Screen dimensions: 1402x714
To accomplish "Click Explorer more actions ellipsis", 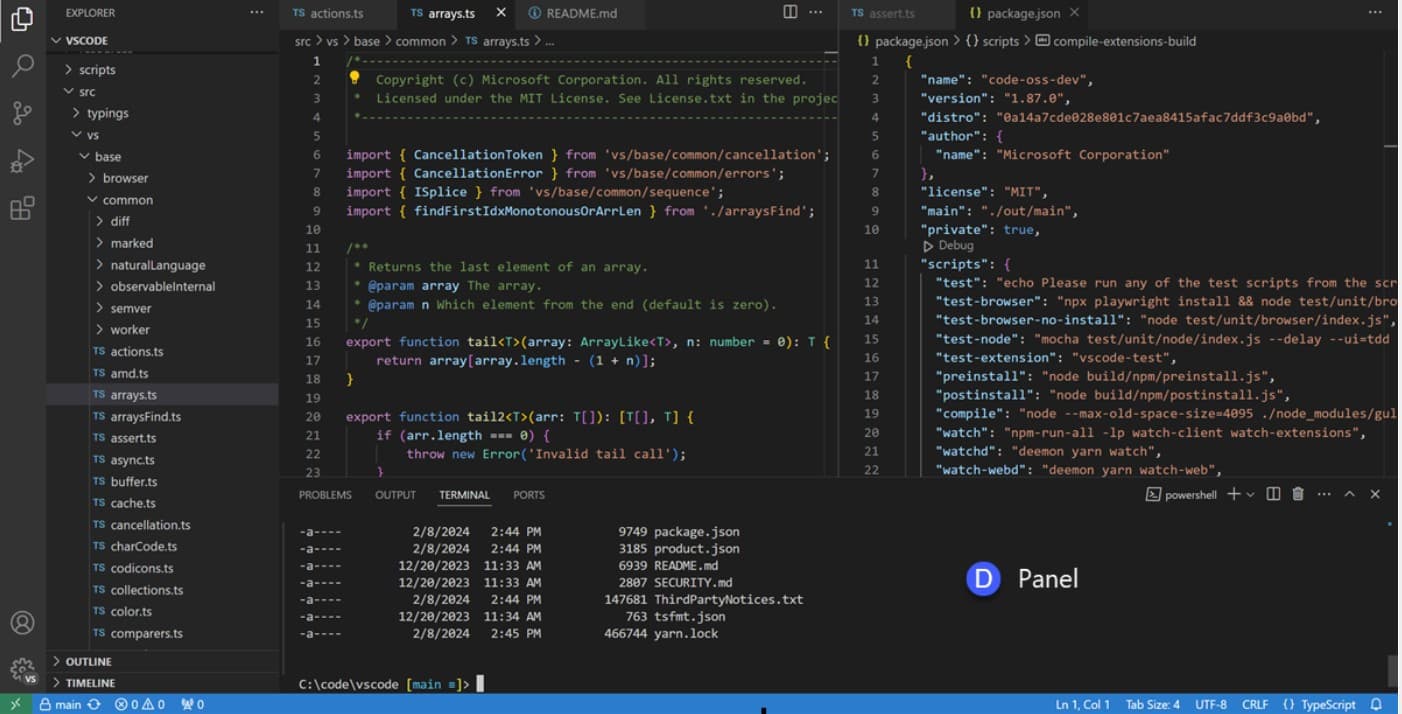I will point(257,13).
